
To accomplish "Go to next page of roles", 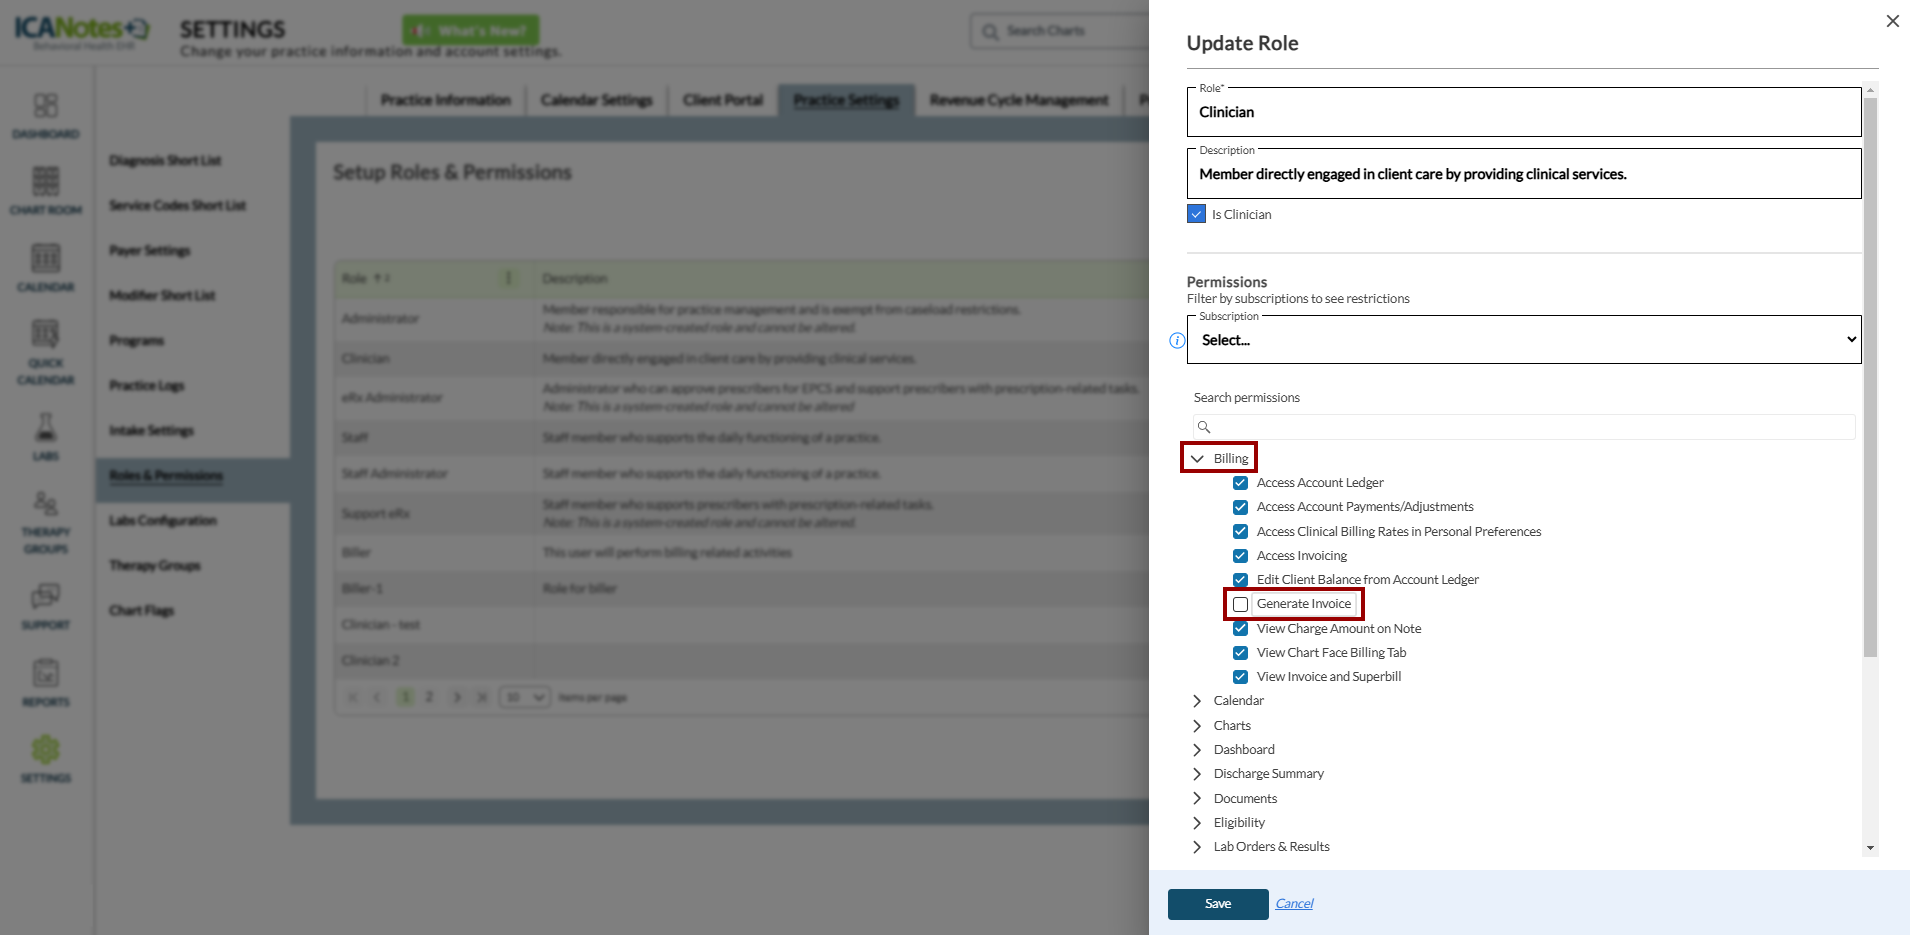I will 457,697.
